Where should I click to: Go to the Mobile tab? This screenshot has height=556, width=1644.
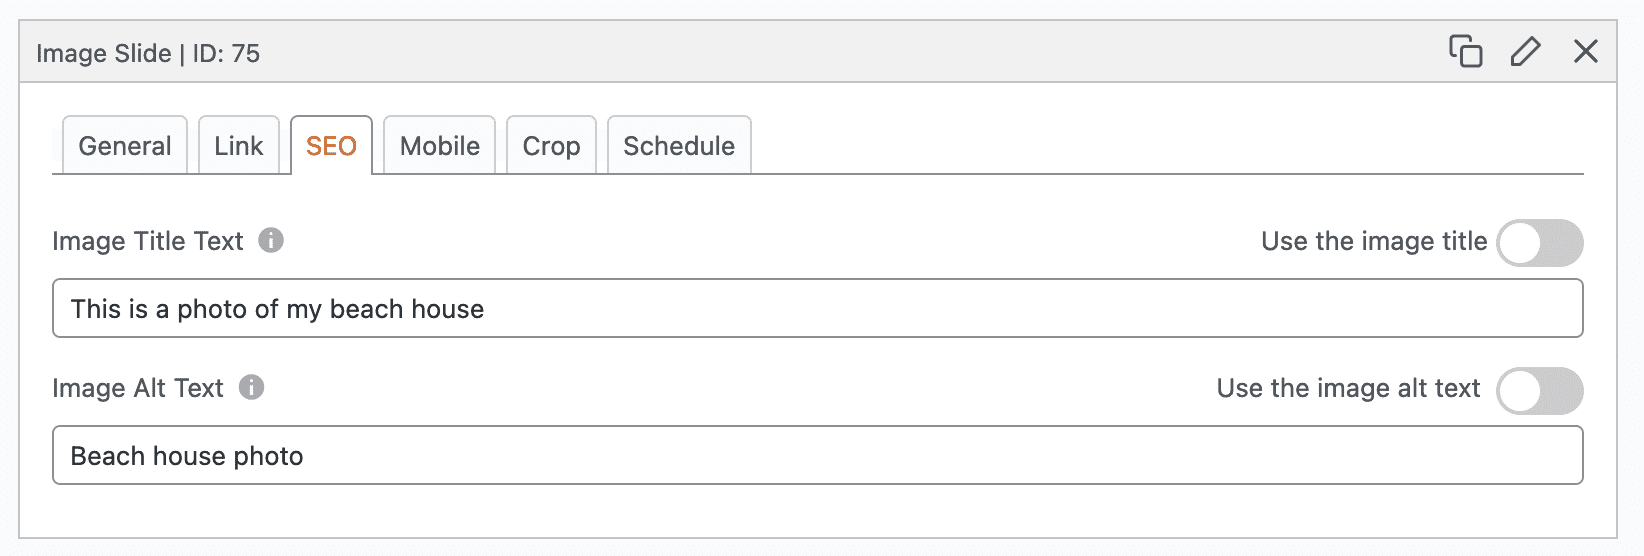(x=440, y=146)
